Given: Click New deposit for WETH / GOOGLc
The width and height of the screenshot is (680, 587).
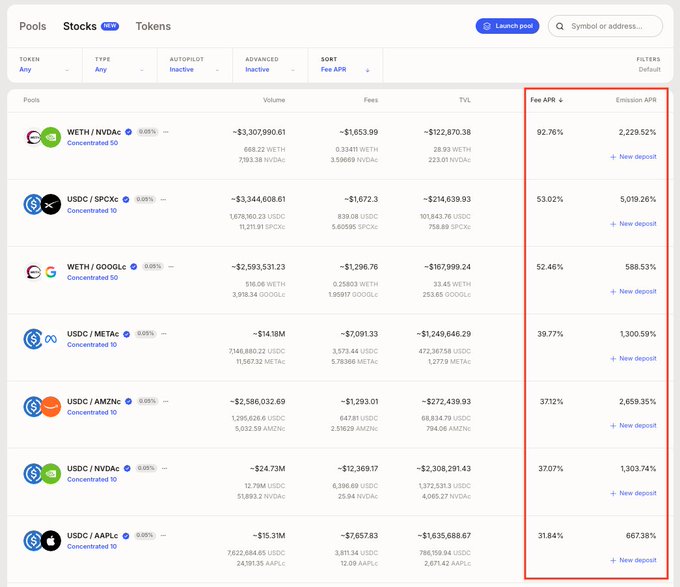Looking at the screenshot, I should tap(633, 291).
